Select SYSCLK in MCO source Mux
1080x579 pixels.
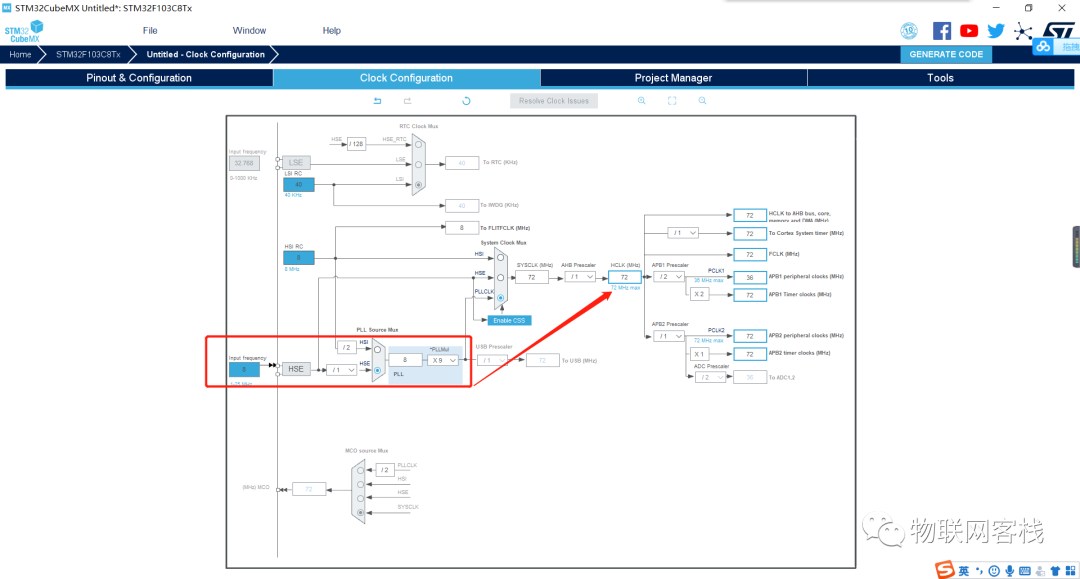coord(360,512)
